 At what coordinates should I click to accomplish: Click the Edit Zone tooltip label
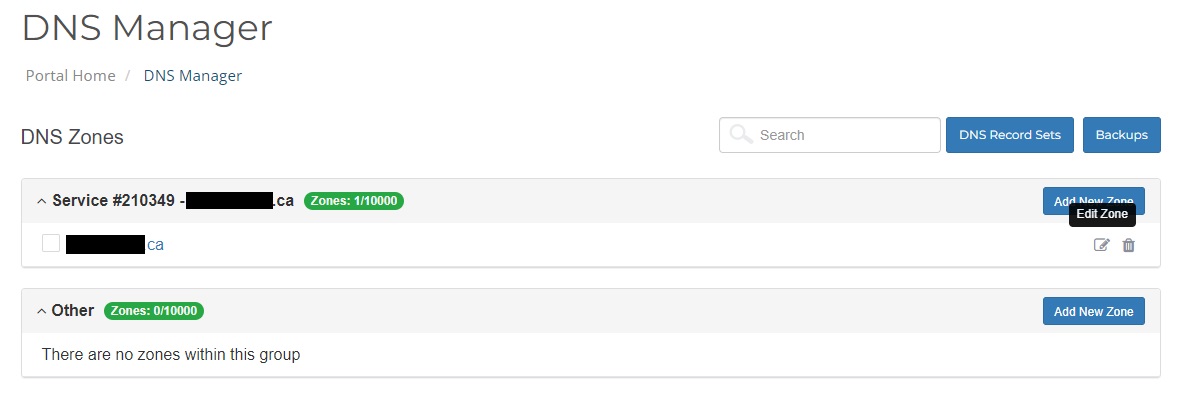point(1102,214)
